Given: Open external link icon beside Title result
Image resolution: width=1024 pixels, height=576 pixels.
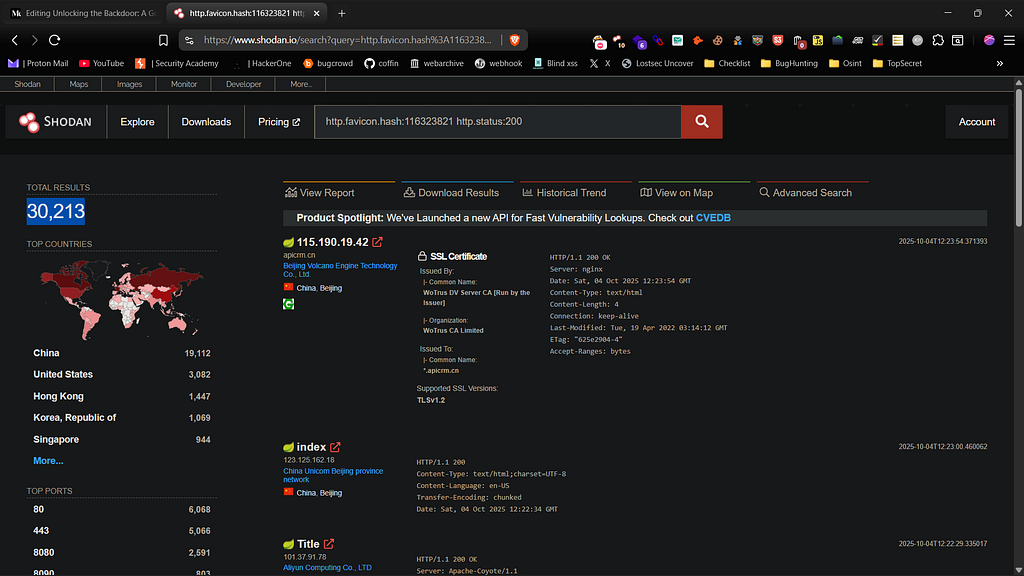Looking at the screenshot, I should pos(329,545).
